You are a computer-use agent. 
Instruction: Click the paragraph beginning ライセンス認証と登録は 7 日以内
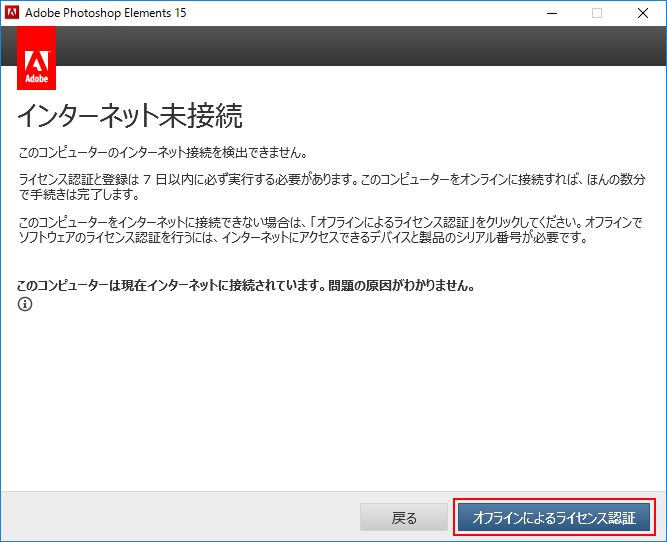[x=332, y=187]
